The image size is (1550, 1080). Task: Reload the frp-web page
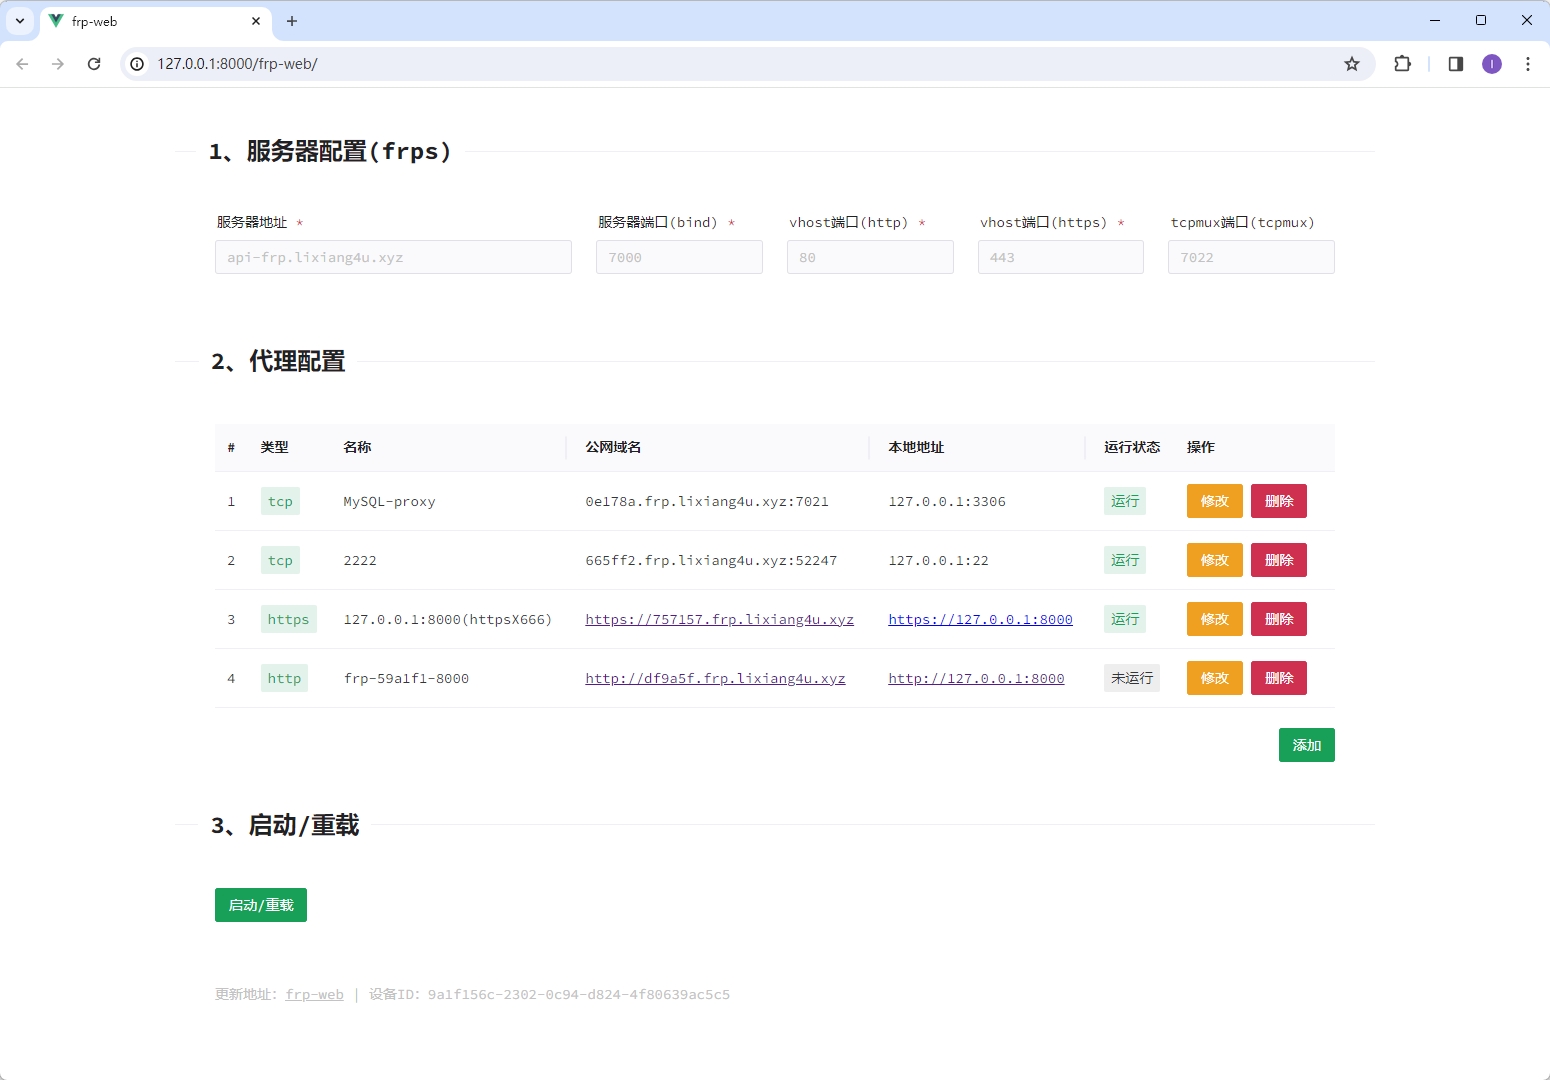coord(94,63)
